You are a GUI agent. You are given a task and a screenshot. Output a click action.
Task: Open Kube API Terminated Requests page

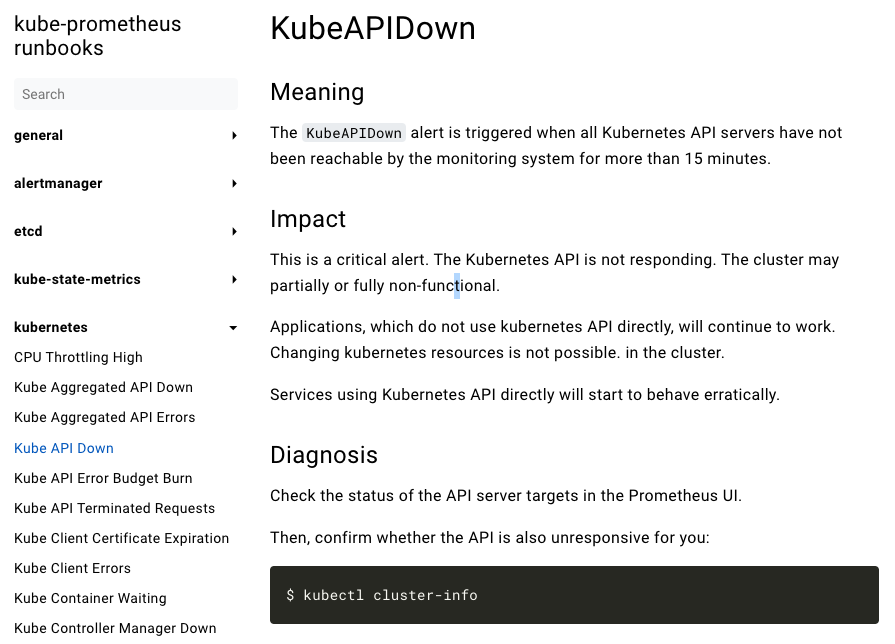coord(115,509)
